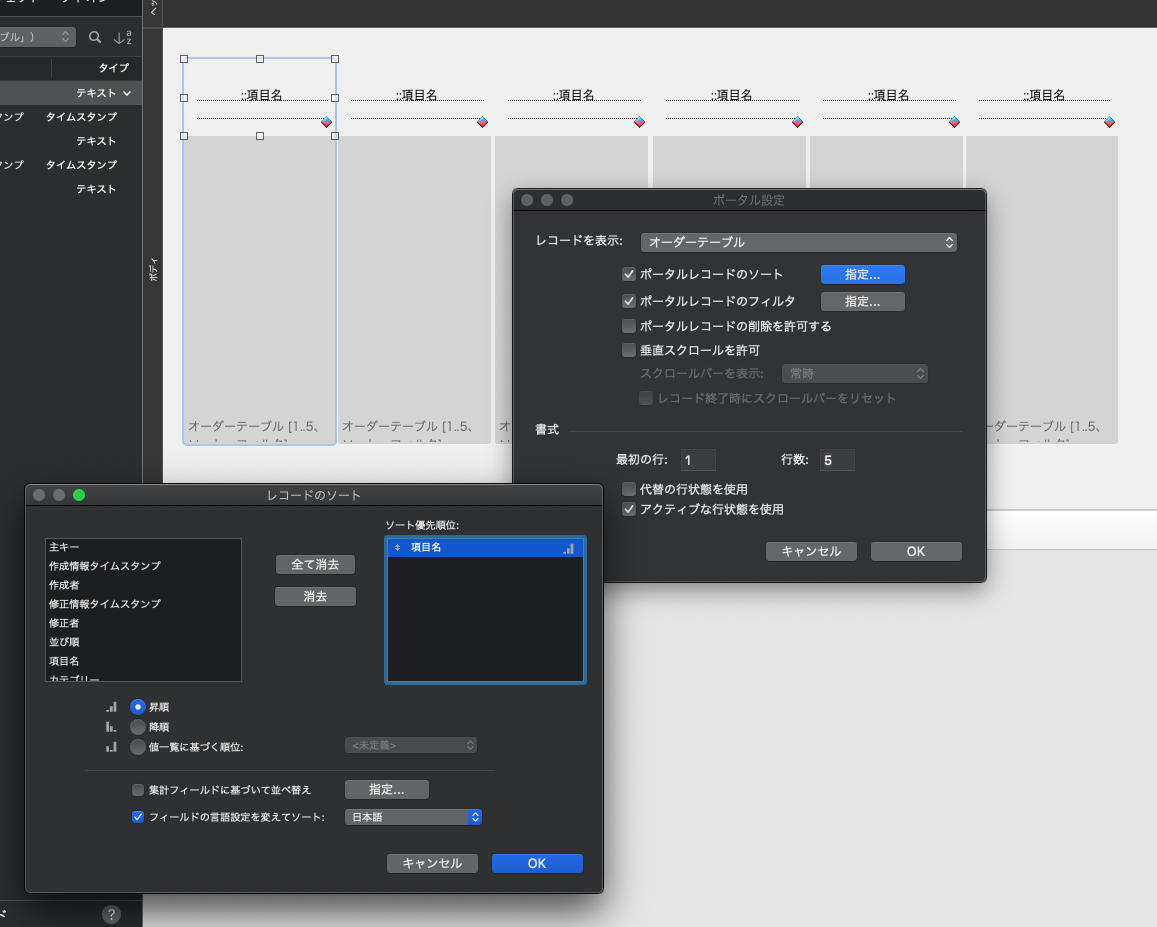Image resolution: width=1157 pixels, height=927 pixels.
Task: Click the 最初の行 input field
Action: point(697,460)
